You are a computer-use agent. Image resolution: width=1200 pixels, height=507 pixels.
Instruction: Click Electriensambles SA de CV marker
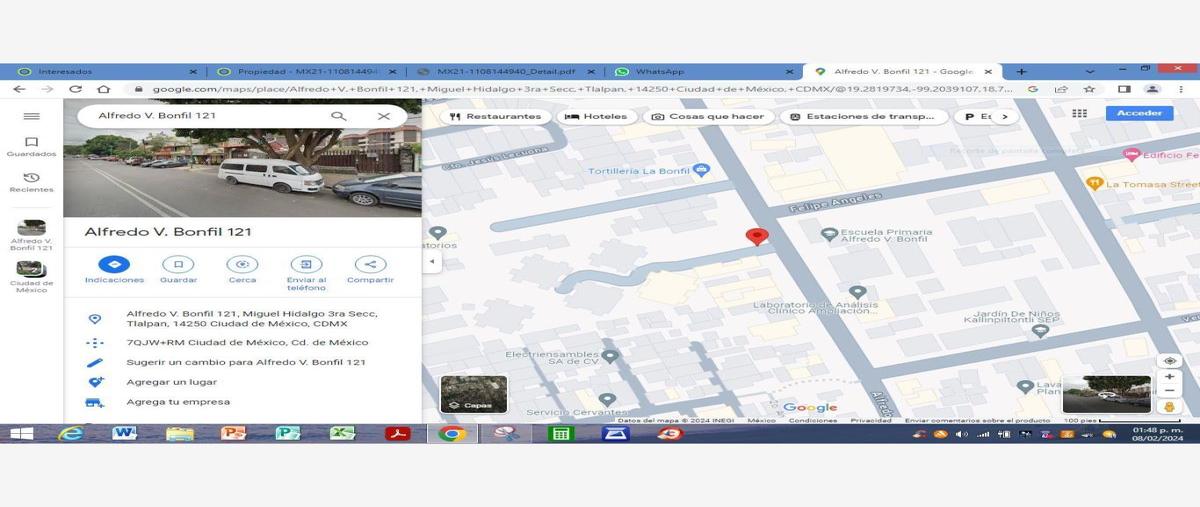(609, 355)
